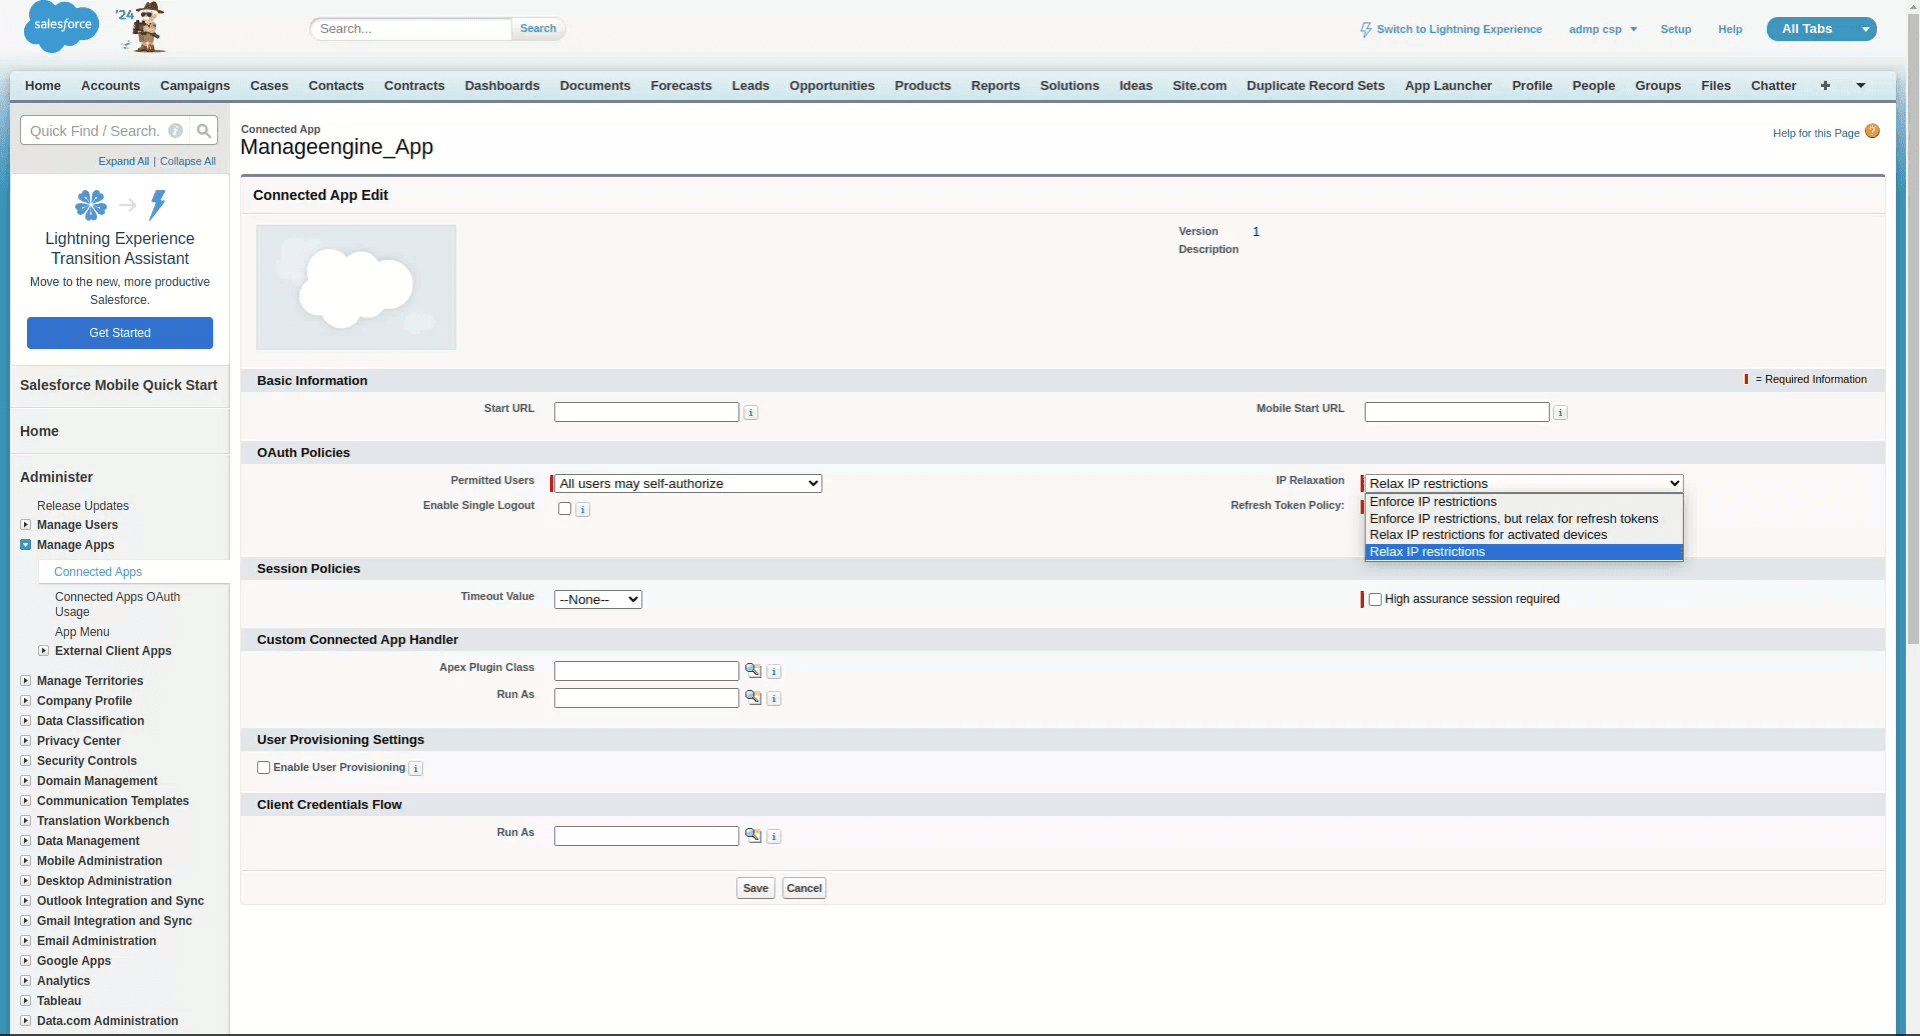Check High assurance session required

[1375, 599]
